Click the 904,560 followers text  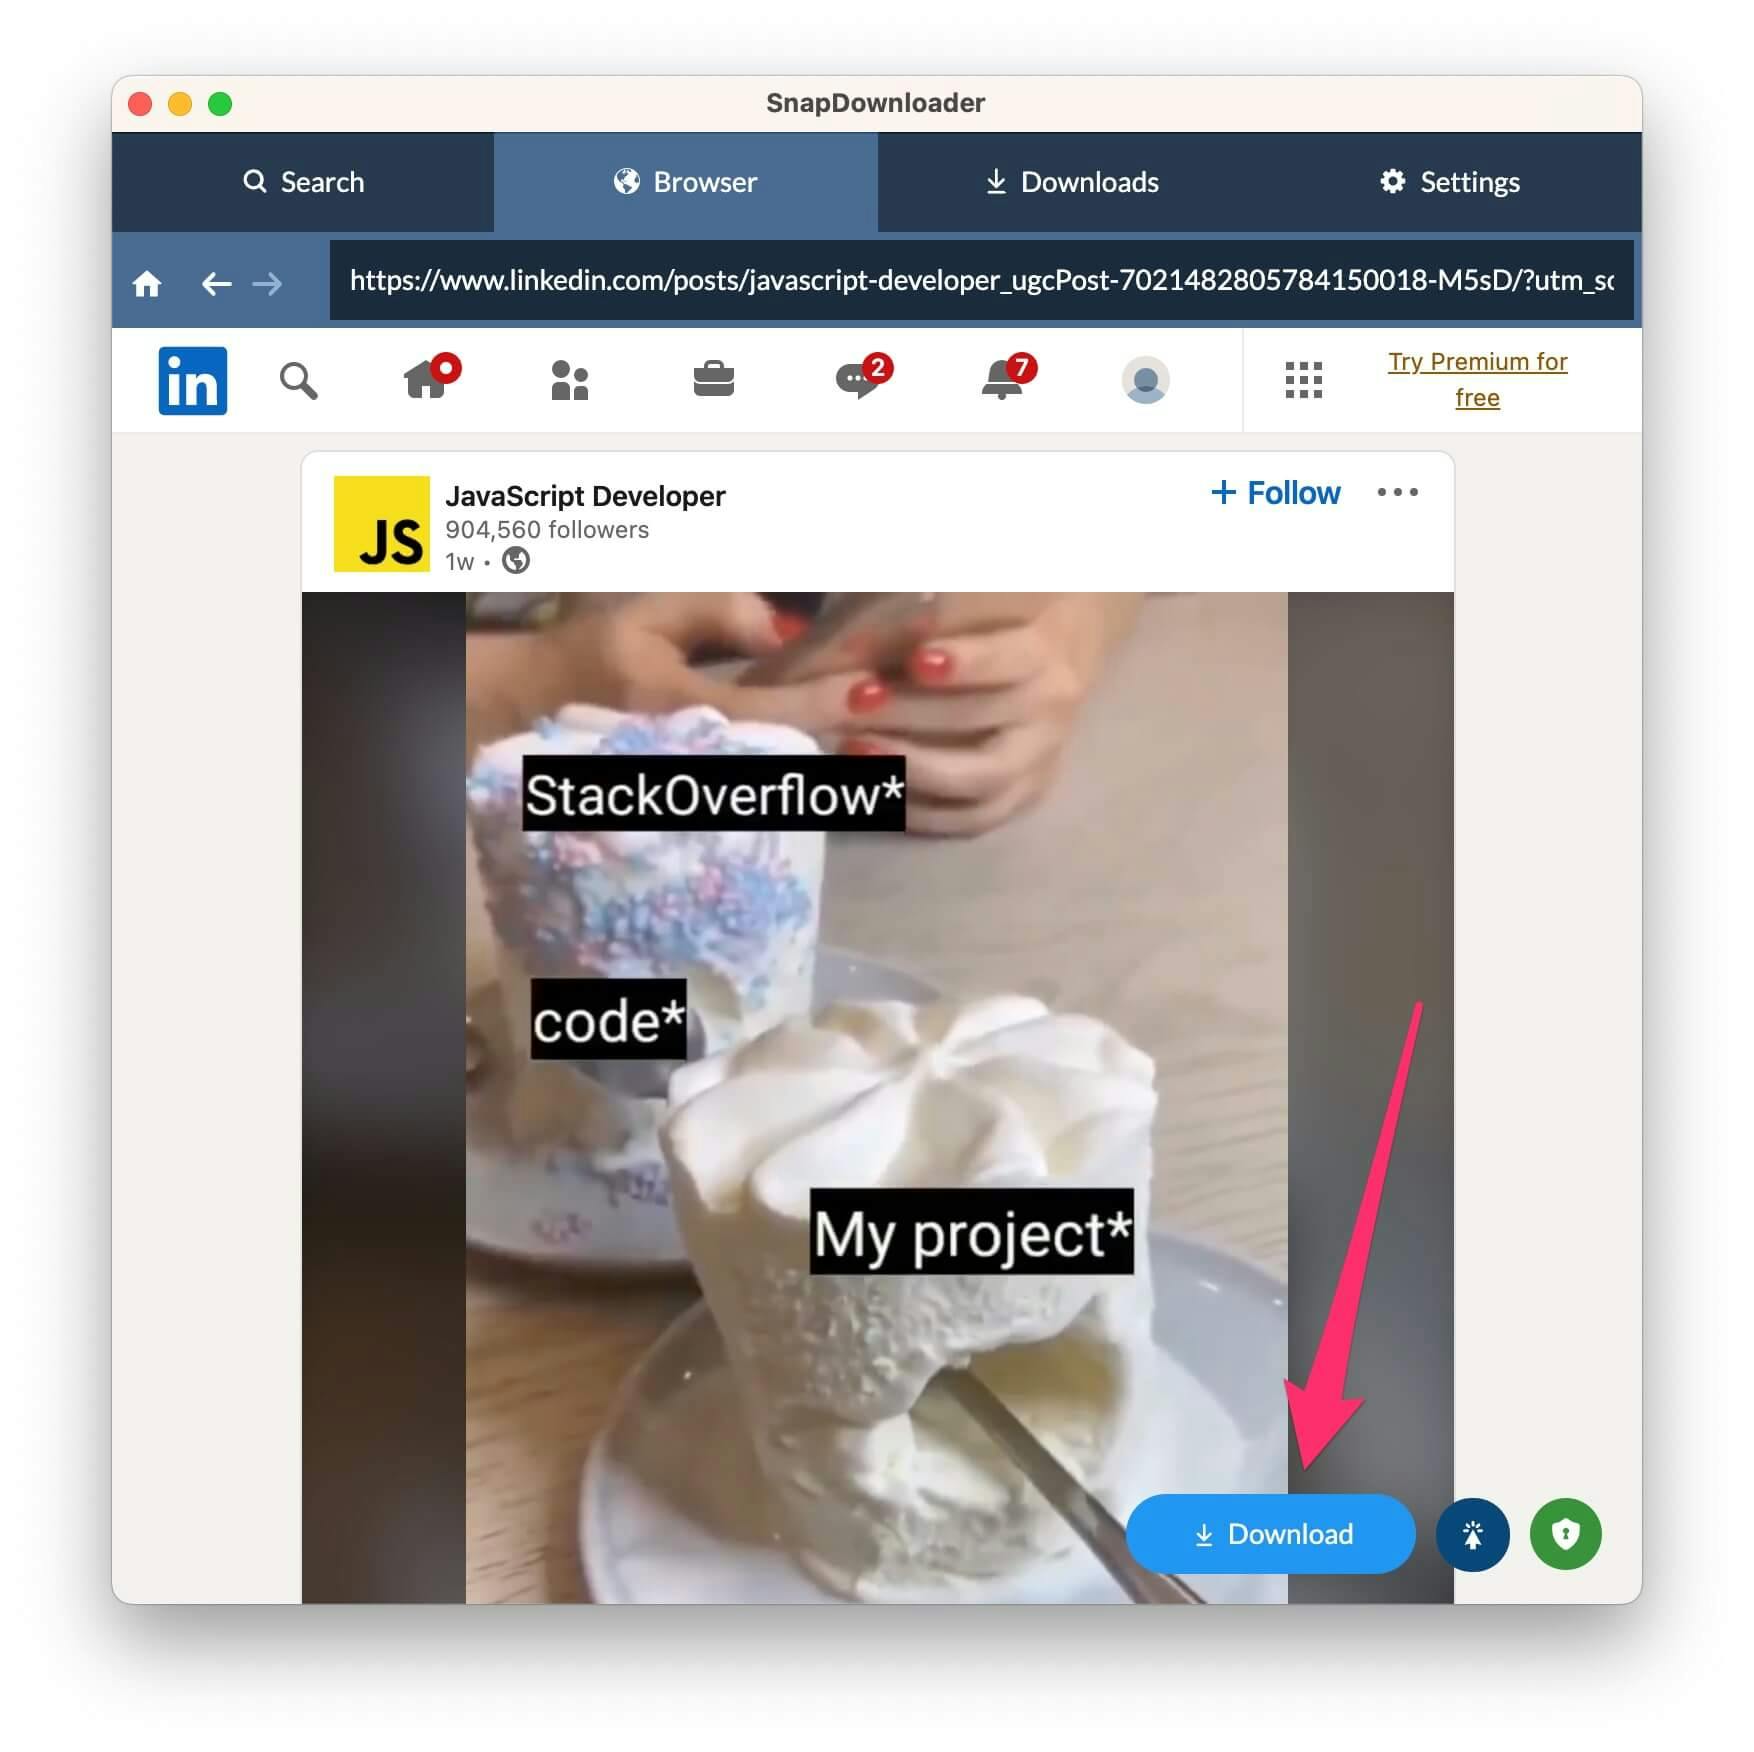(547, 530)
